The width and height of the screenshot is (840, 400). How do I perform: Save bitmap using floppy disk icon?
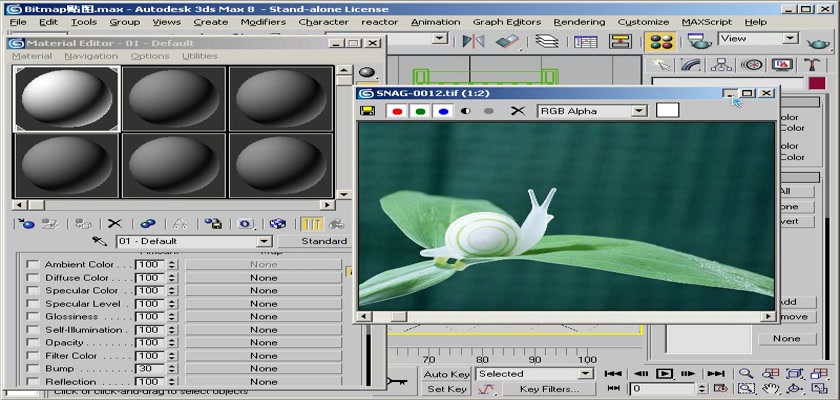pyautogui.click(x=368, y=111)
